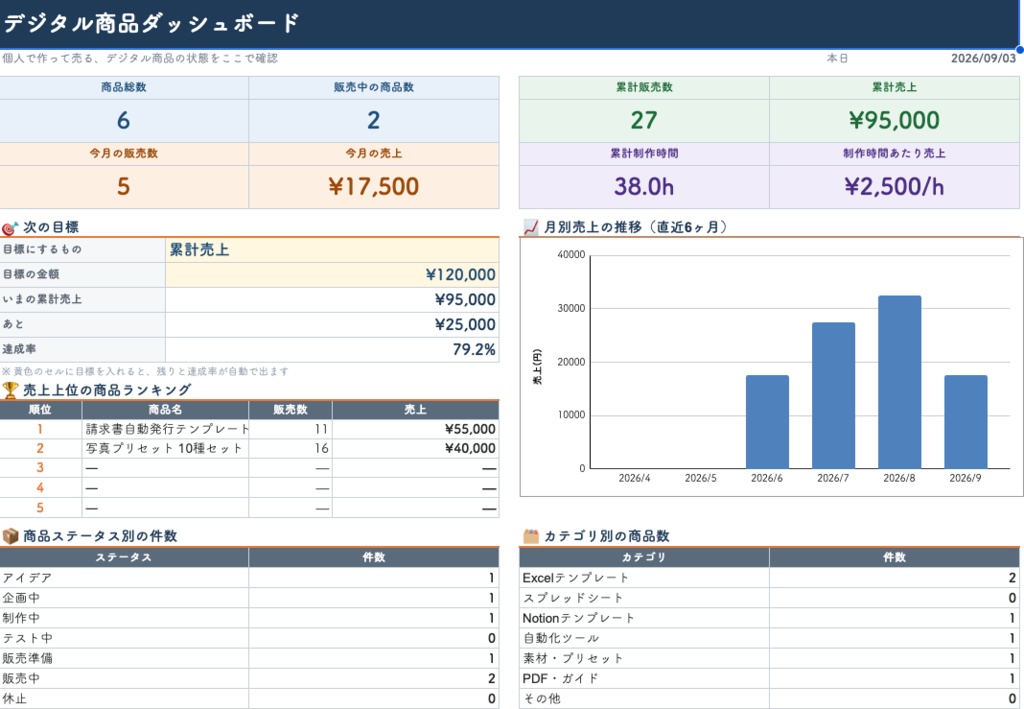Select the 請求書自動発行テンプレート product cell
Image resolution: width=1024 pixels, height=709 pixels.
165,429
